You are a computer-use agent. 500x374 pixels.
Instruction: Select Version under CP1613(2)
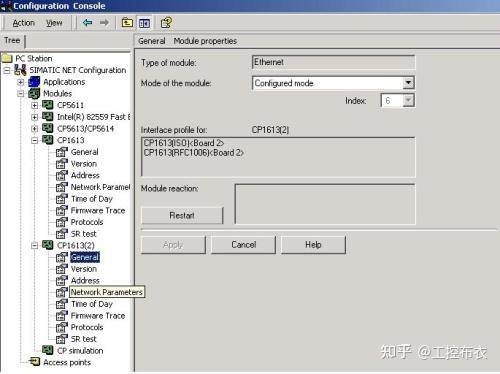click(84, 269)
